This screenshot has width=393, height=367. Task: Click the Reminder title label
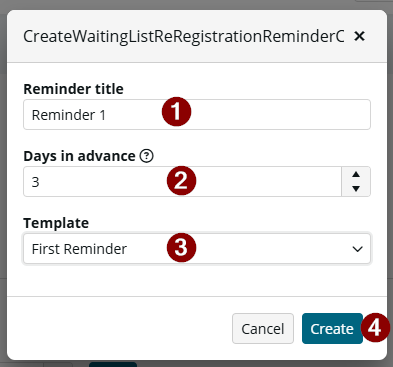click(73, 89)
